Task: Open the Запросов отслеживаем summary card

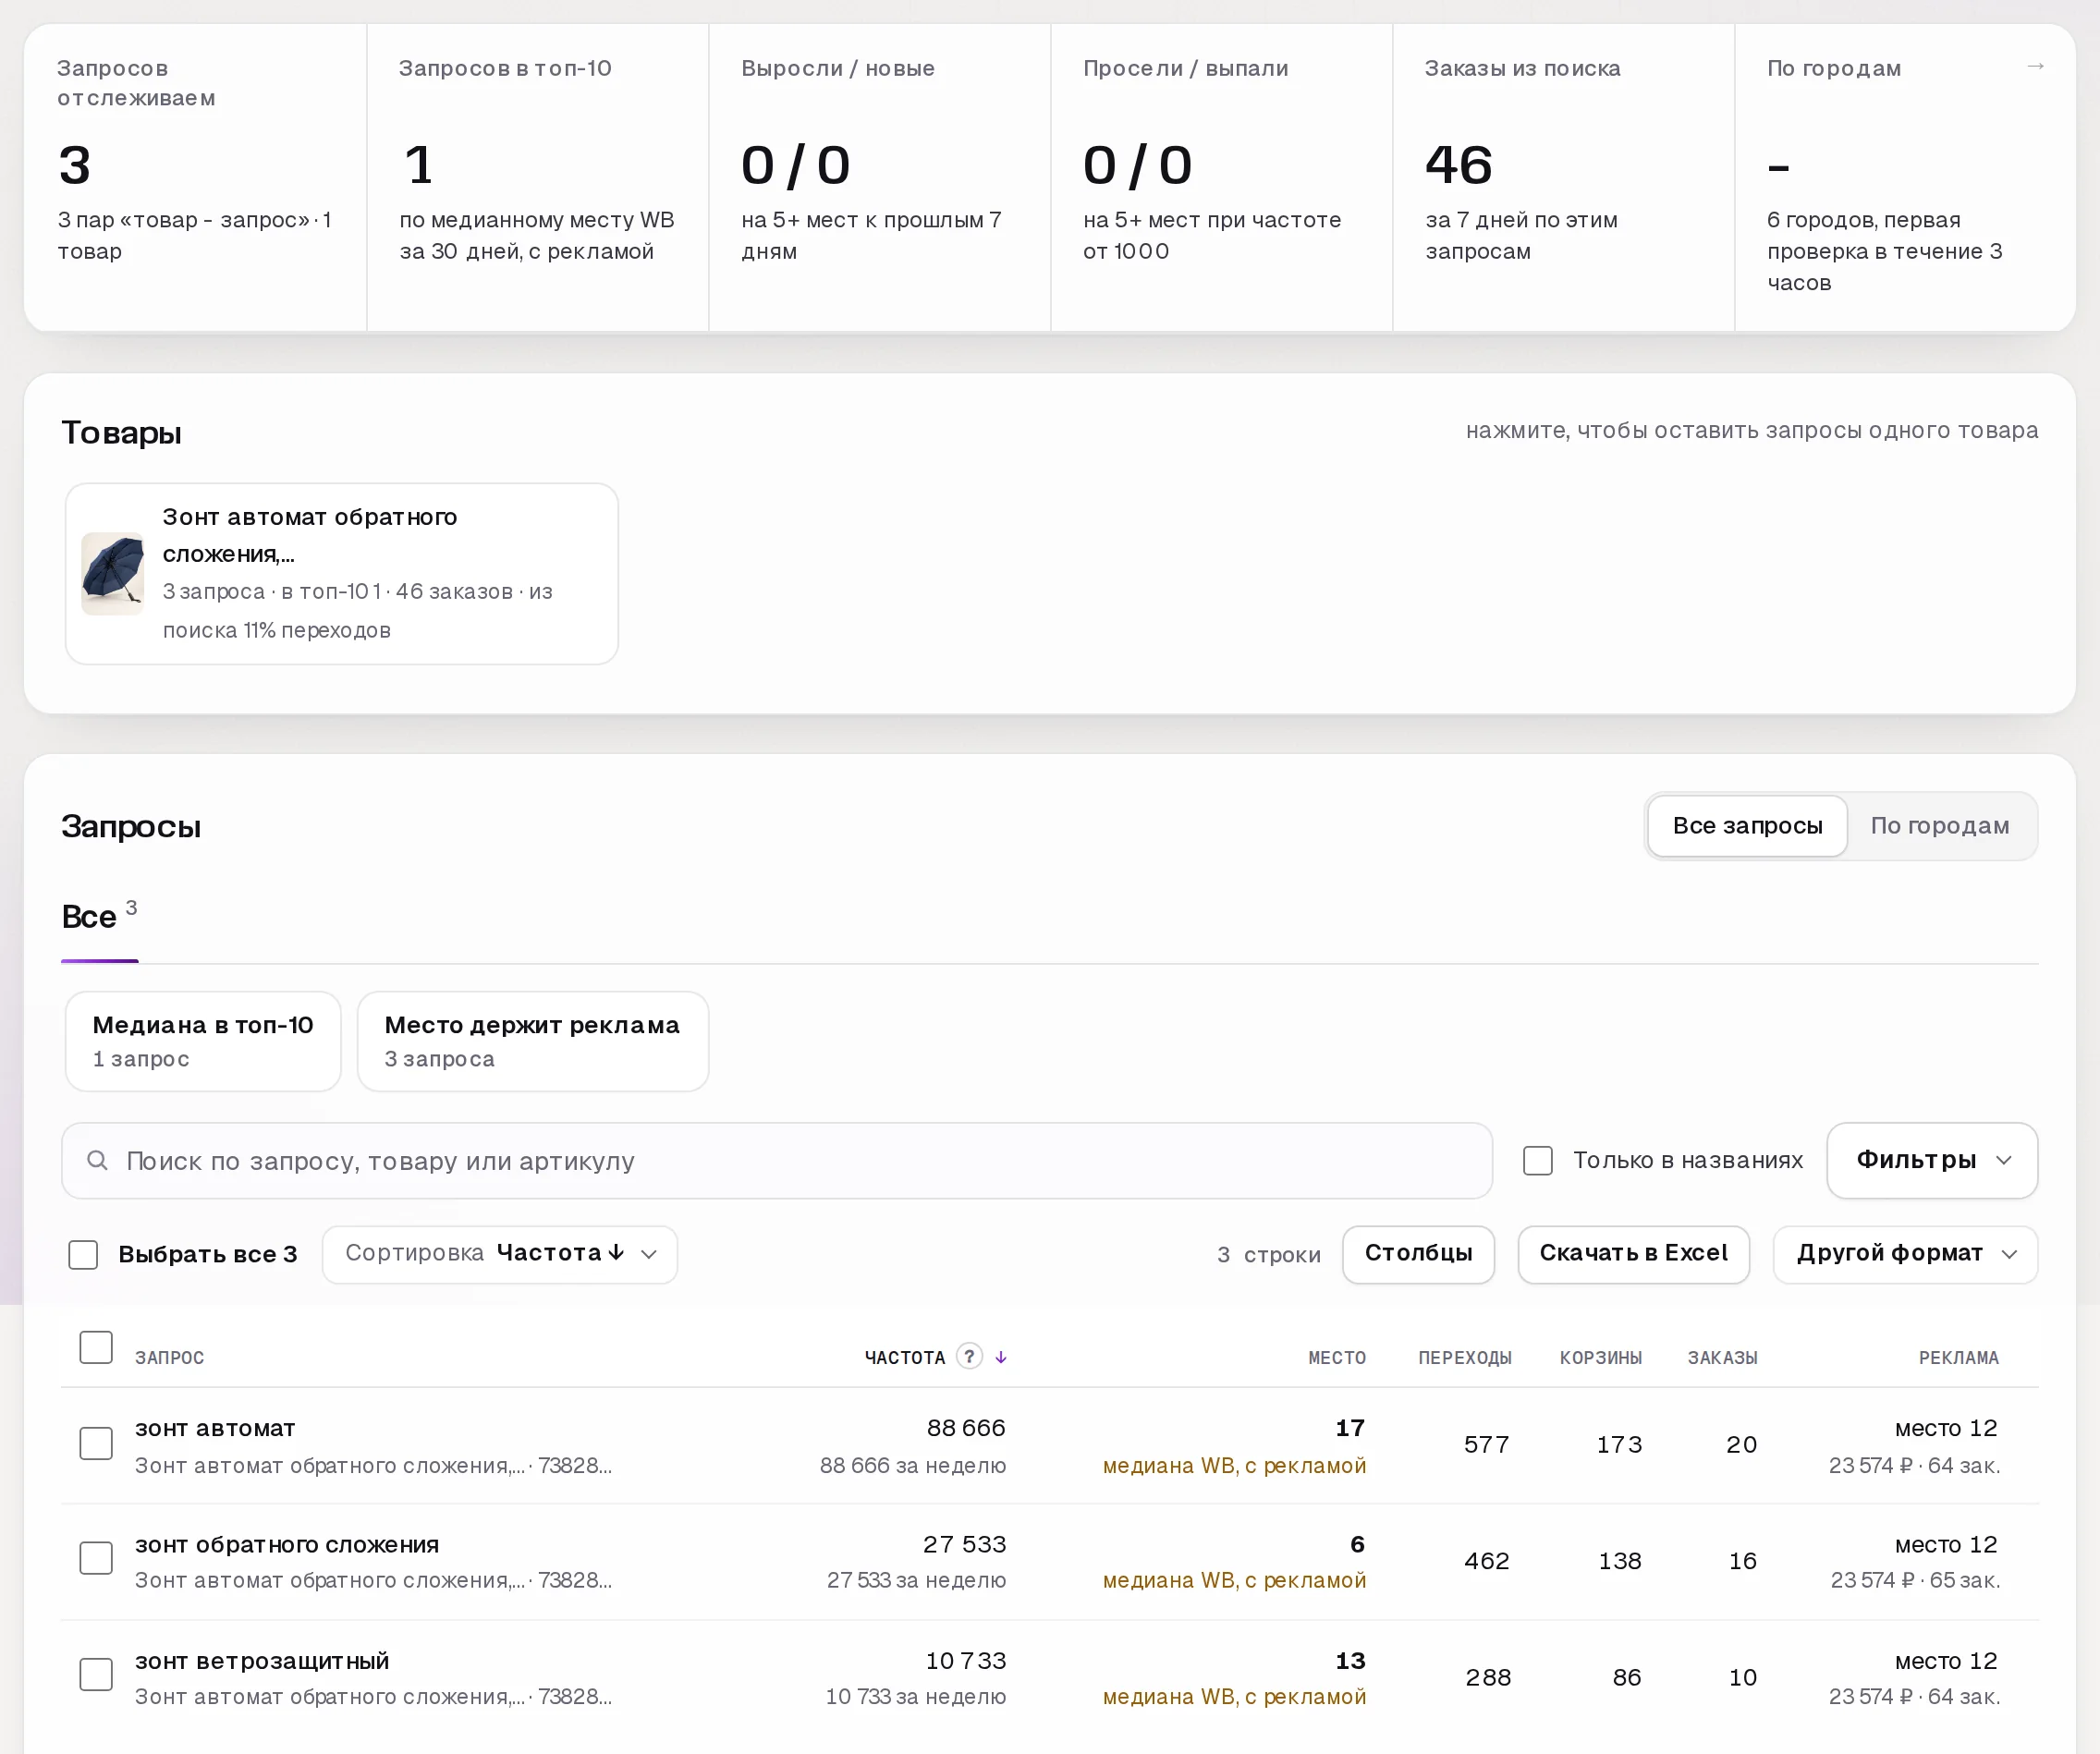Action: pyautogui.click(x=195, y=177)
